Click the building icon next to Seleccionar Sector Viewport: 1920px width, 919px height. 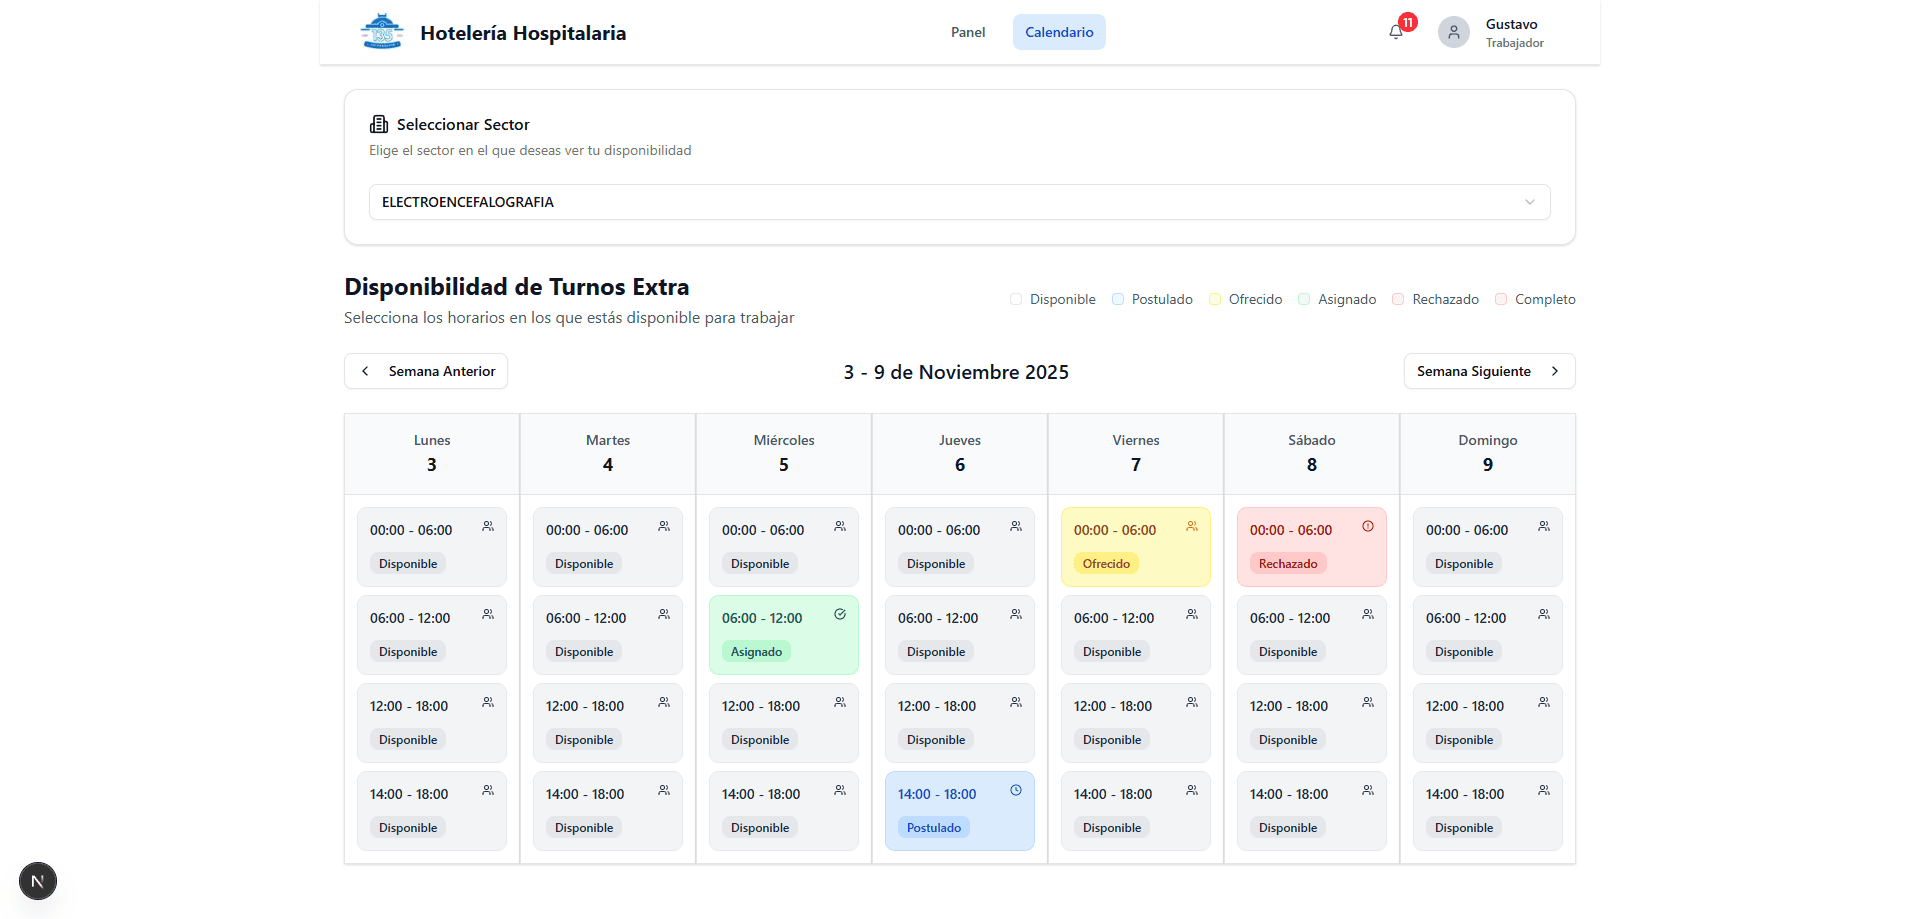coord(378,123)
